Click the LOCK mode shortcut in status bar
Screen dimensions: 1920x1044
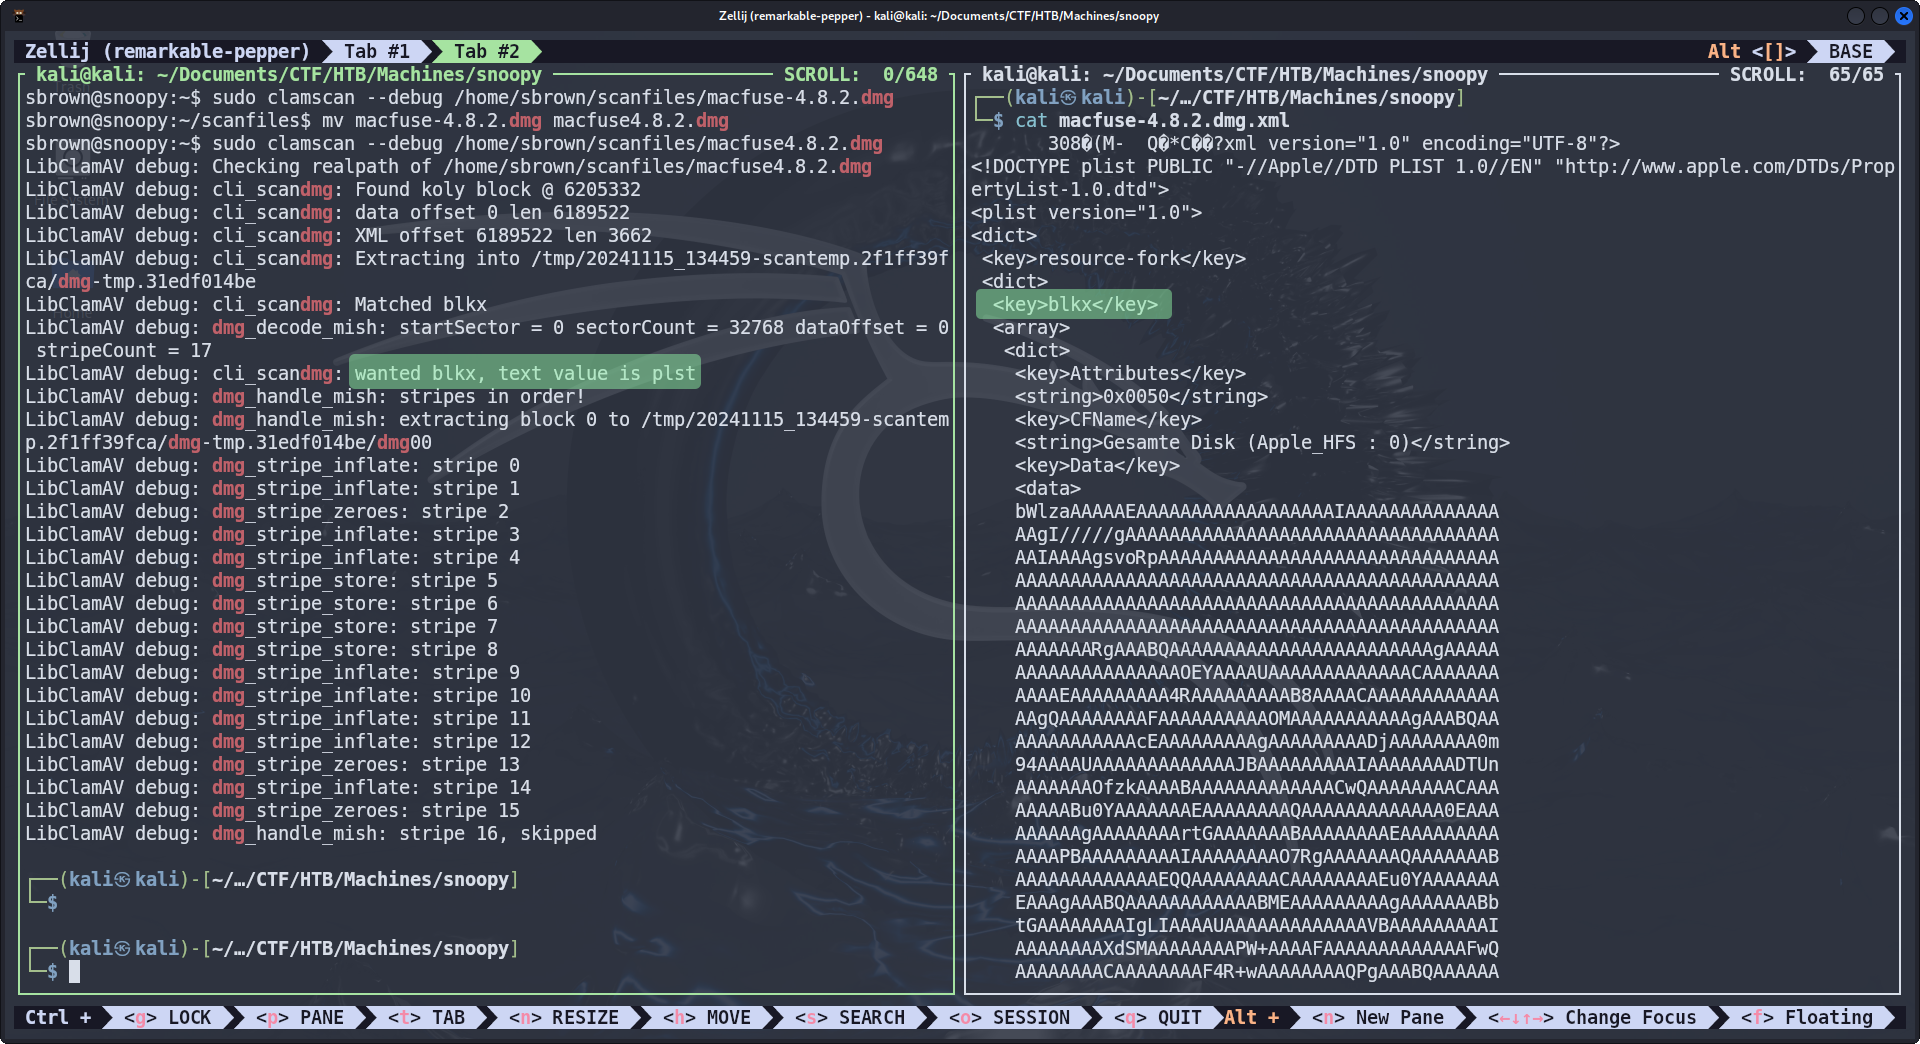[168, 1017]
